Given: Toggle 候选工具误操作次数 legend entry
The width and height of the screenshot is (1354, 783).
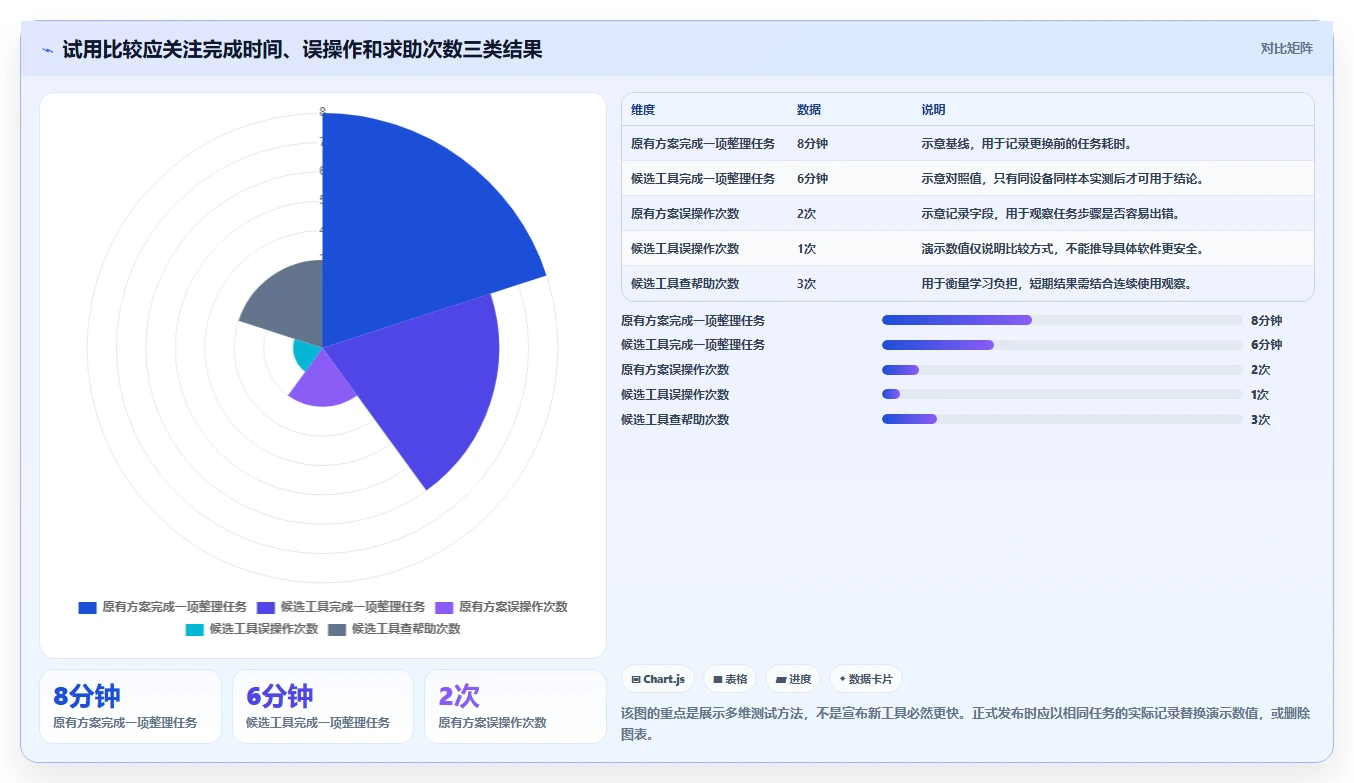Looking at the screenshot, I should click(252, 629).
